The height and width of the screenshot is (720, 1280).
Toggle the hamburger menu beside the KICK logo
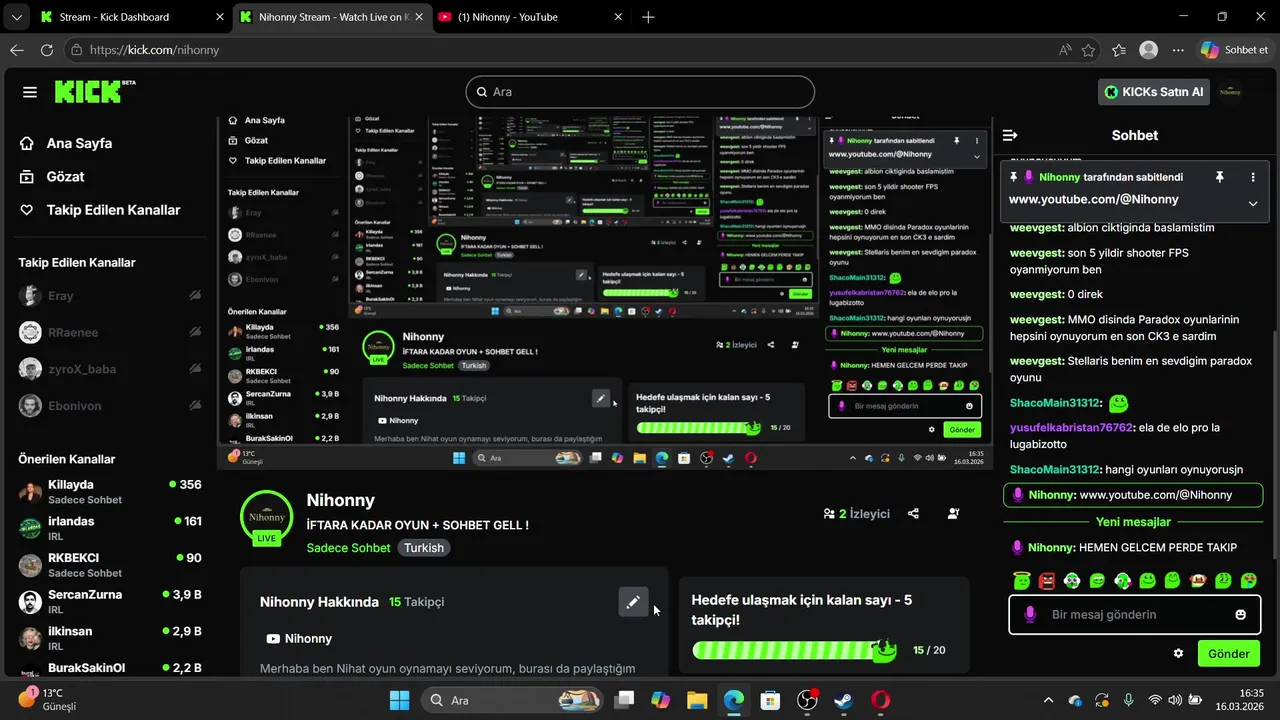(30, 92)
